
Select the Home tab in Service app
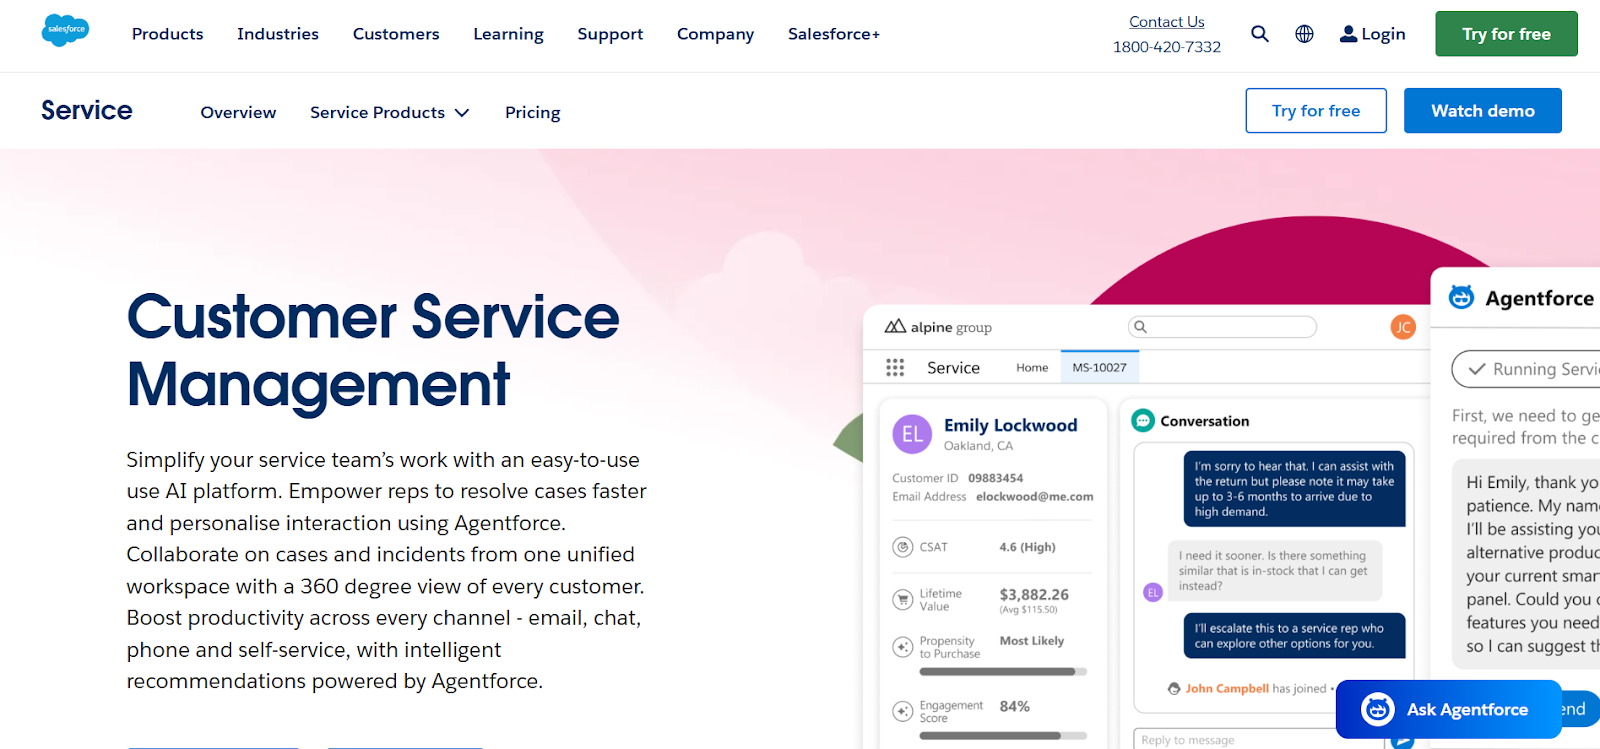click(1032, 368)
